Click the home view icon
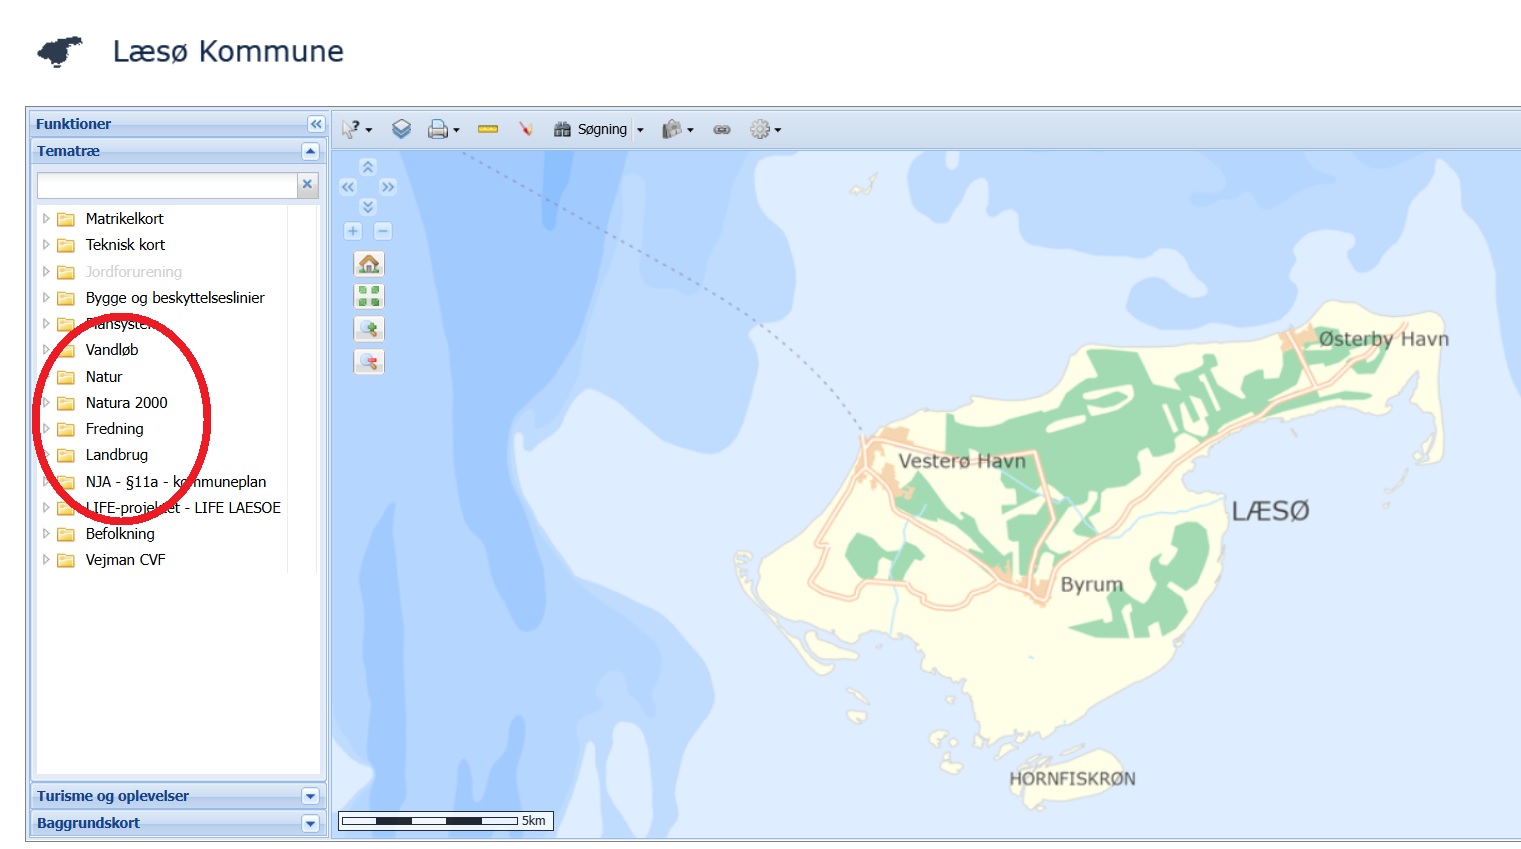1521x849 pixels. click(368, 263)
